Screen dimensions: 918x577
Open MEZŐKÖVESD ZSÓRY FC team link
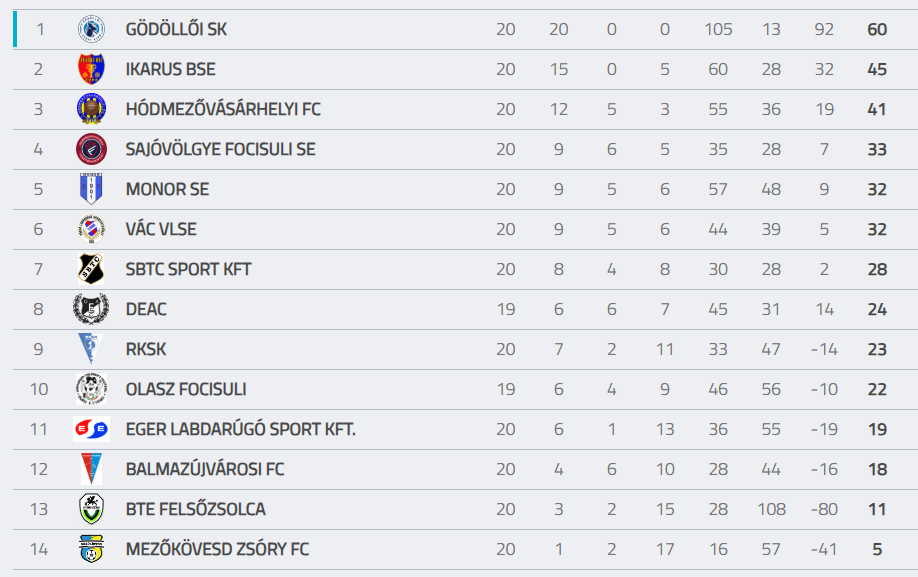tap(217, 549)
